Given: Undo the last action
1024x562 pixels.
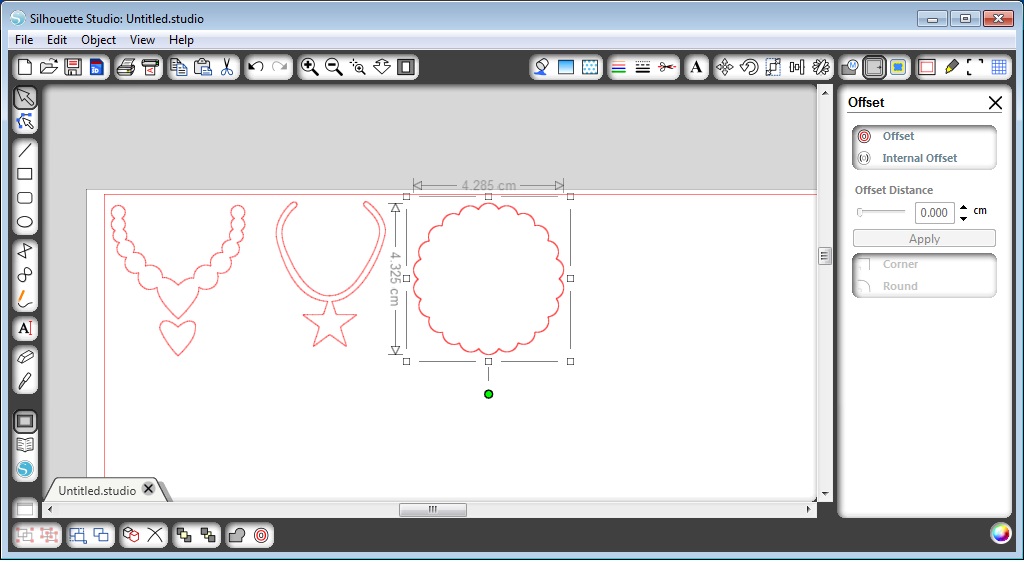Looking at the screenshot, I should click(x=256, y=67).
